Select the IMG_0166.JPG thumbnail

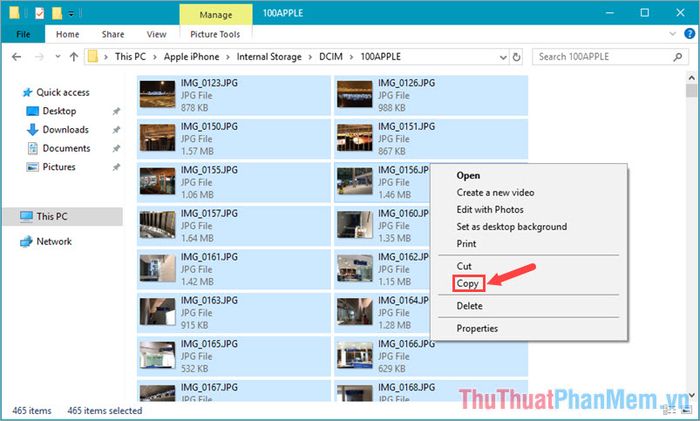(x=354, y=355)
